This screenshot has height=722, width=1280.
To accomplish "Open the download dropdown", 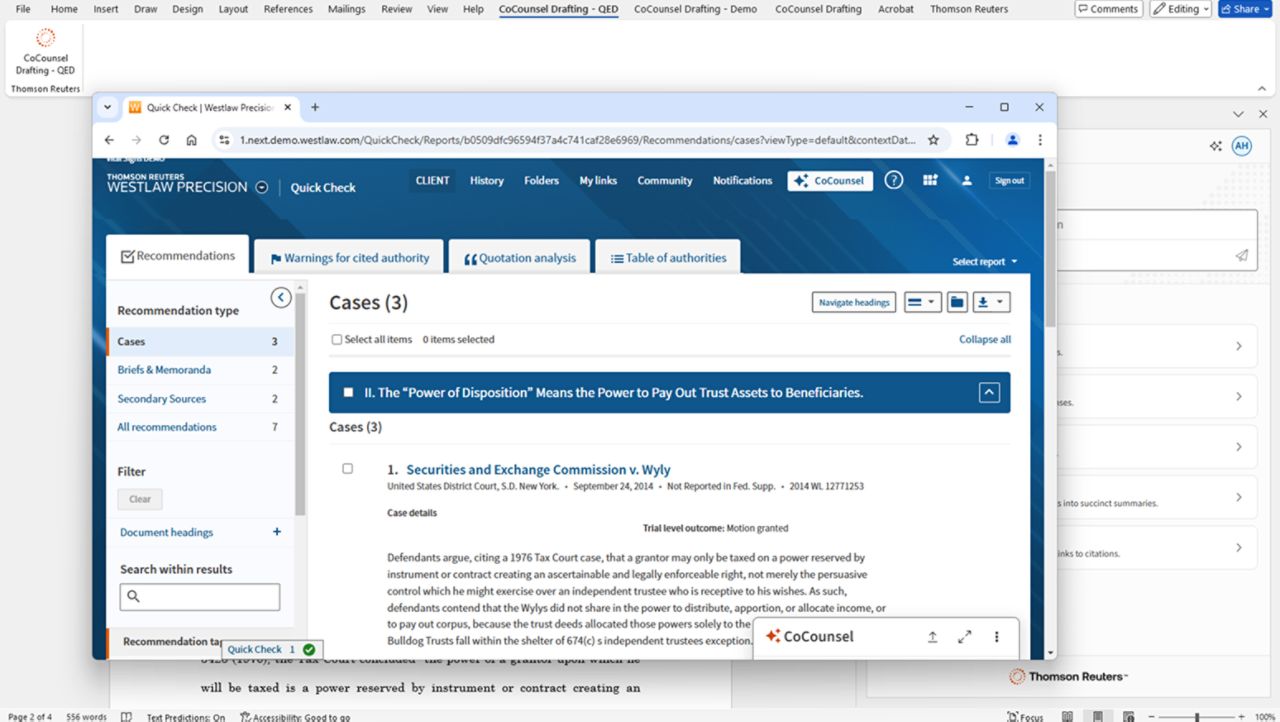I will tap(991, 302).
